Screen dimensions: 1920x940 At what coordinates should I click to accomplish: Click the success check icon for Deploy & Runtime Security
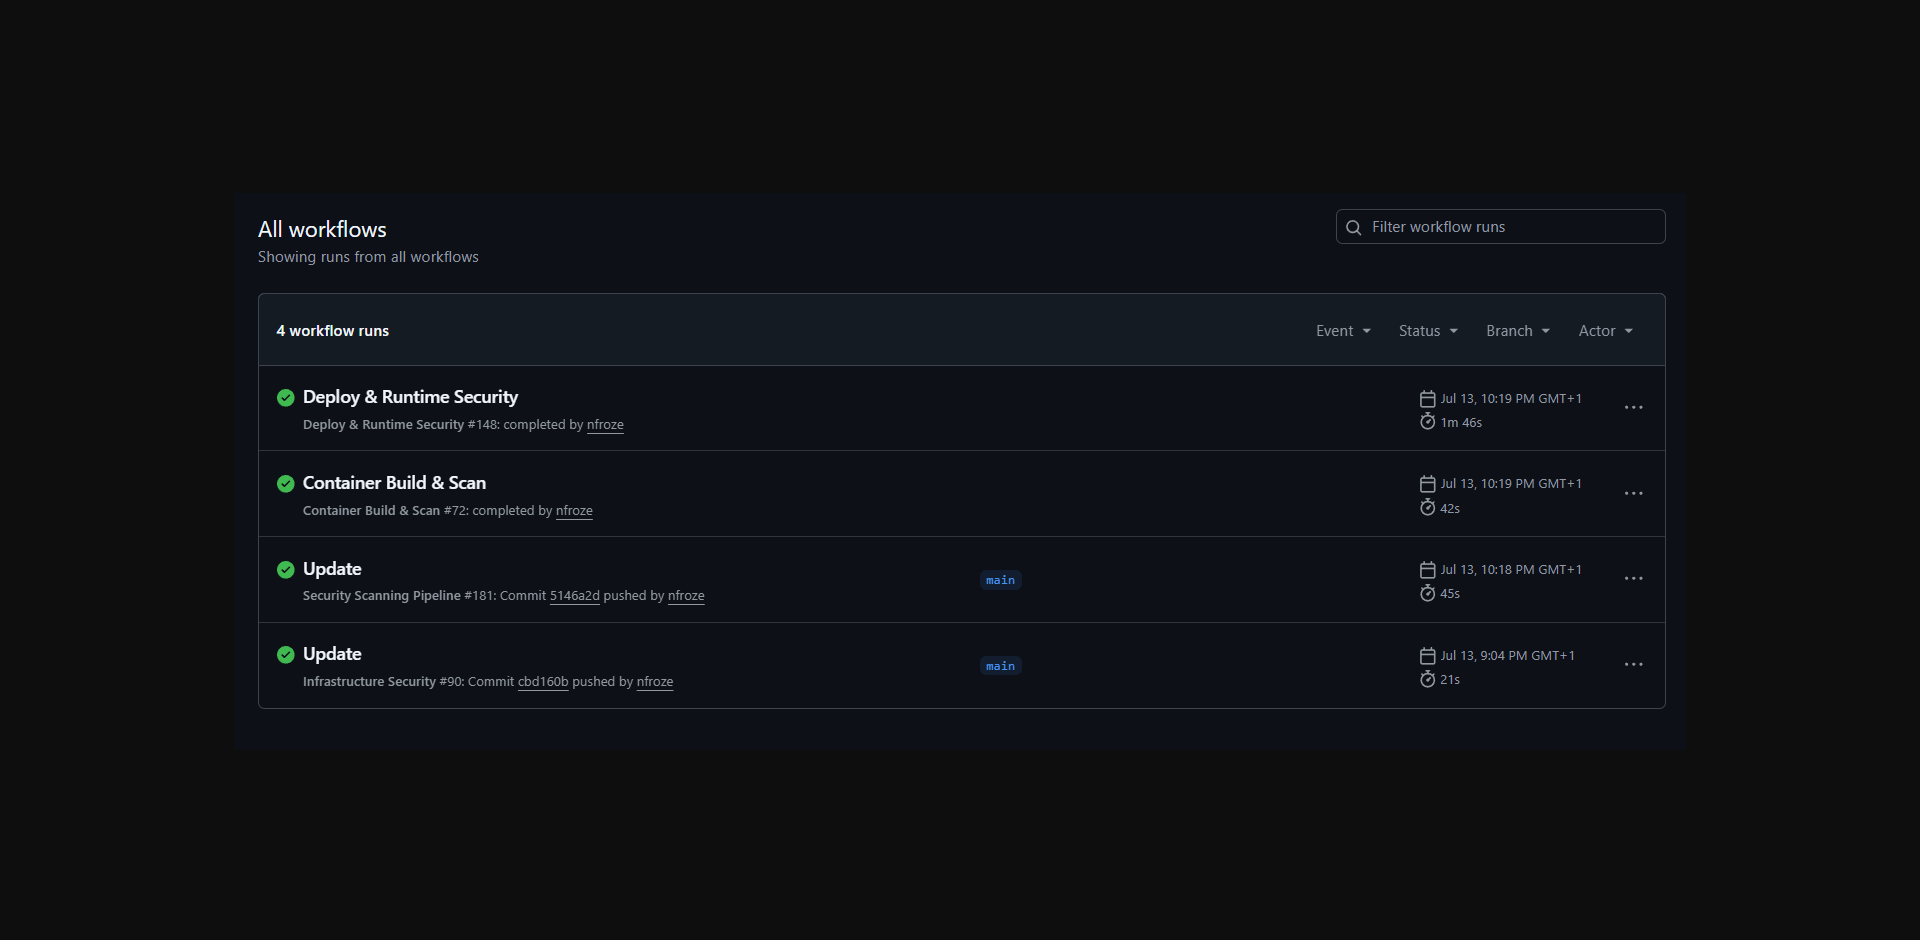click(285, 398)
